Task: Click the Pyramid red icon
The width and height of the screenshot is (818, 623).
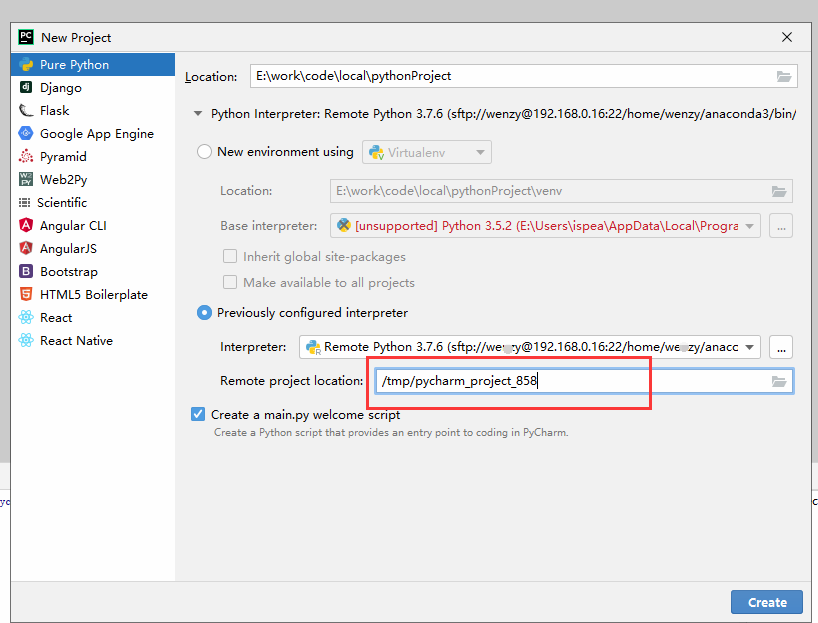Action: (x=26, y=156)
